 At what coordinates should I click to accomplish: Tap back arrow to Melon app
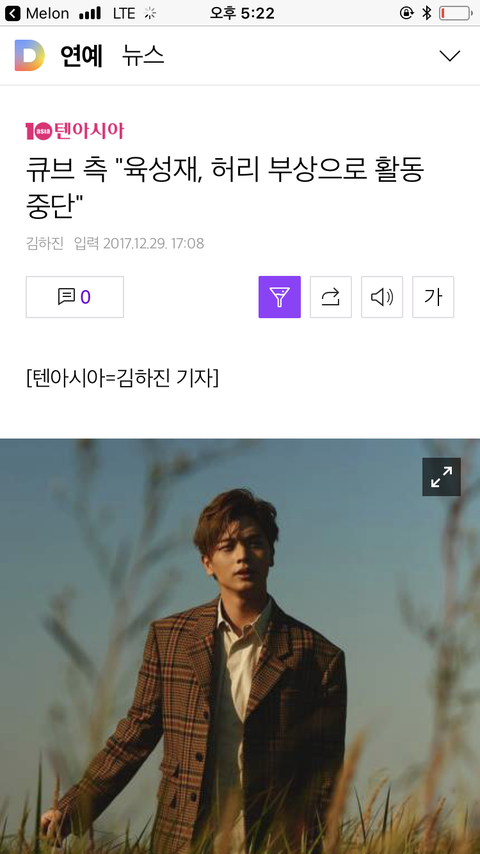(13, 13)
